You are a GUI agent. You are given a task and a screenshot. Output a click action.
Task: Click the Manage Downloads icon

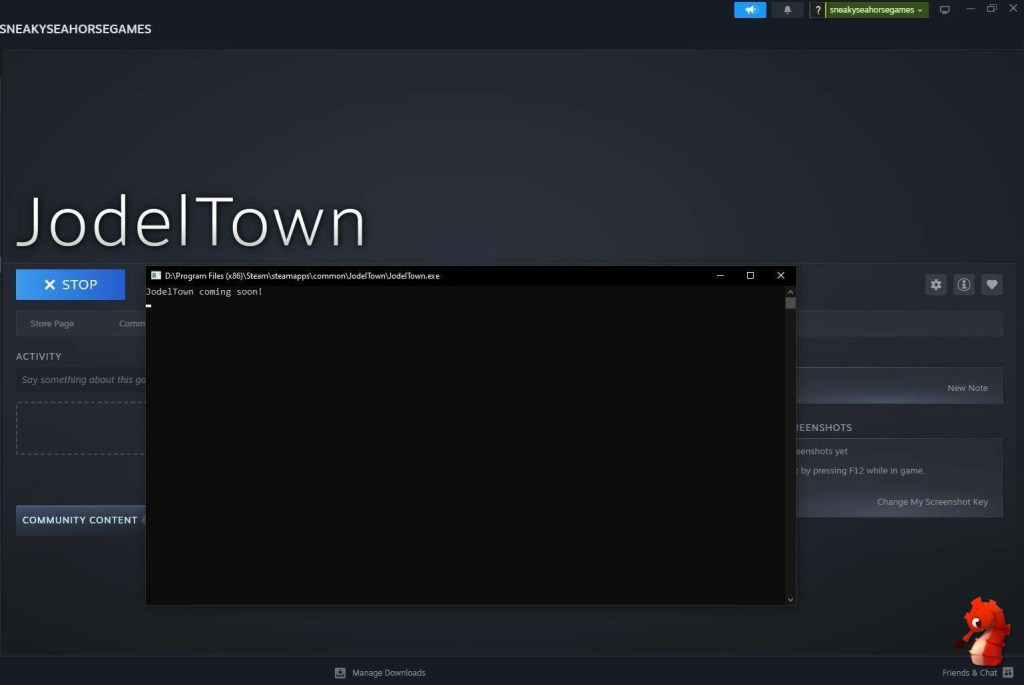pos(340,673)
